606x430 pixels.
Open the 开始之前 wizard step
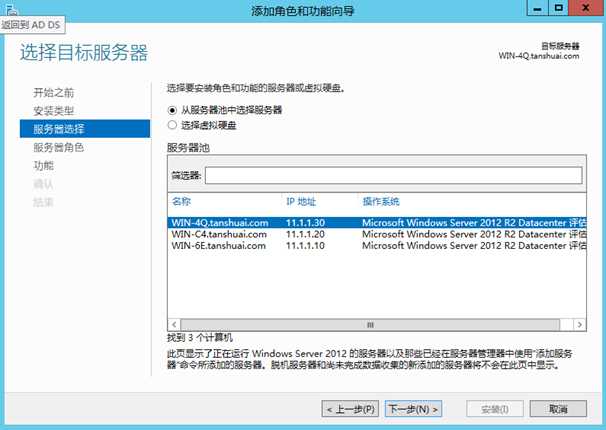tap(53, 93)
